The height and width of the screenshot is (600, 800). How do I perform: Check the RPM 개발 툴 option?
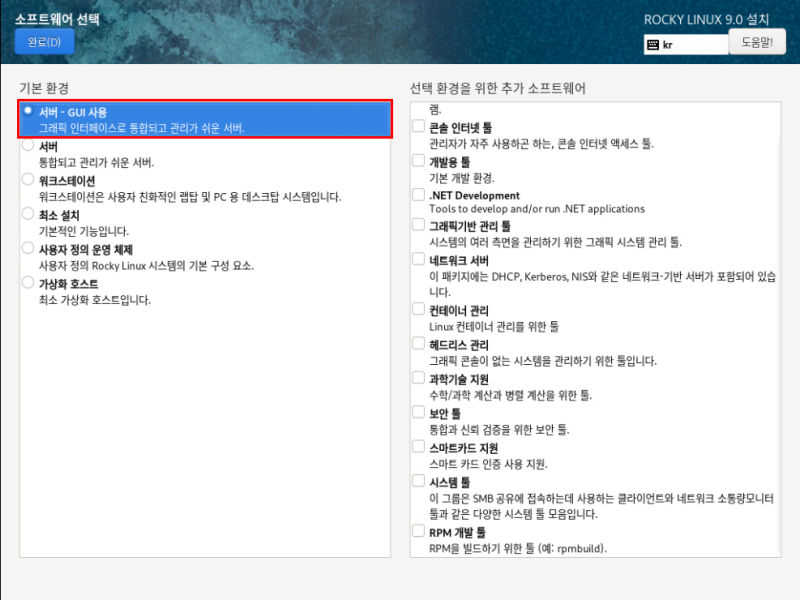coord(418,531)
